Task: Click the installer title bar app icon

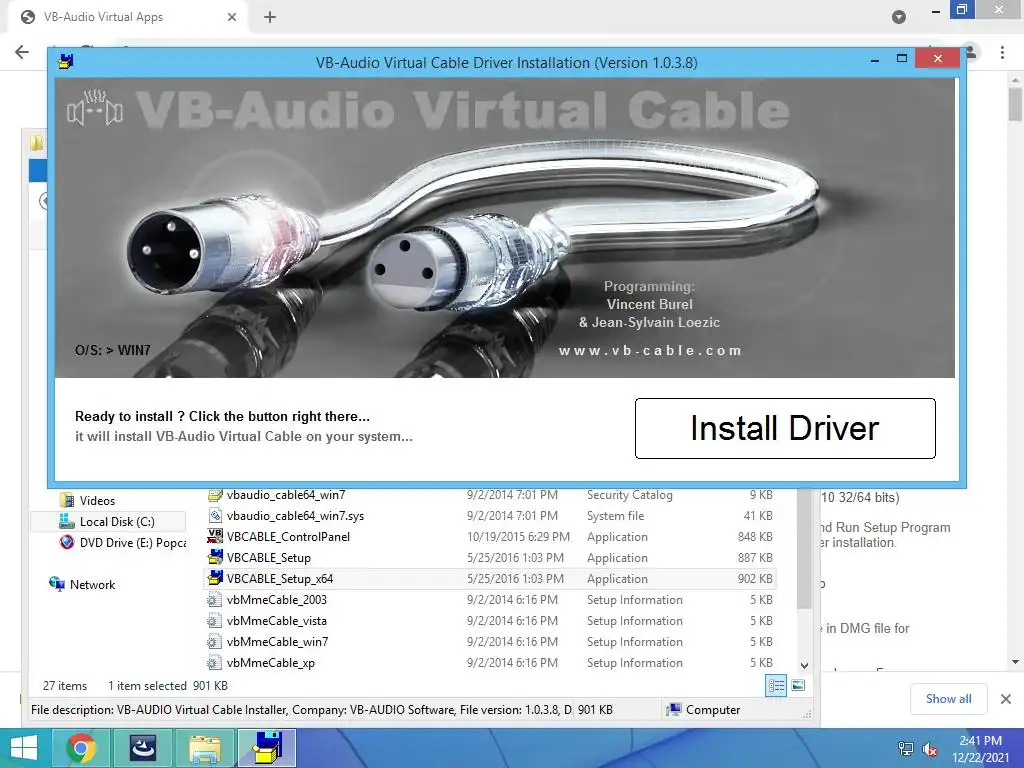Action: click(x=65, y=62)
